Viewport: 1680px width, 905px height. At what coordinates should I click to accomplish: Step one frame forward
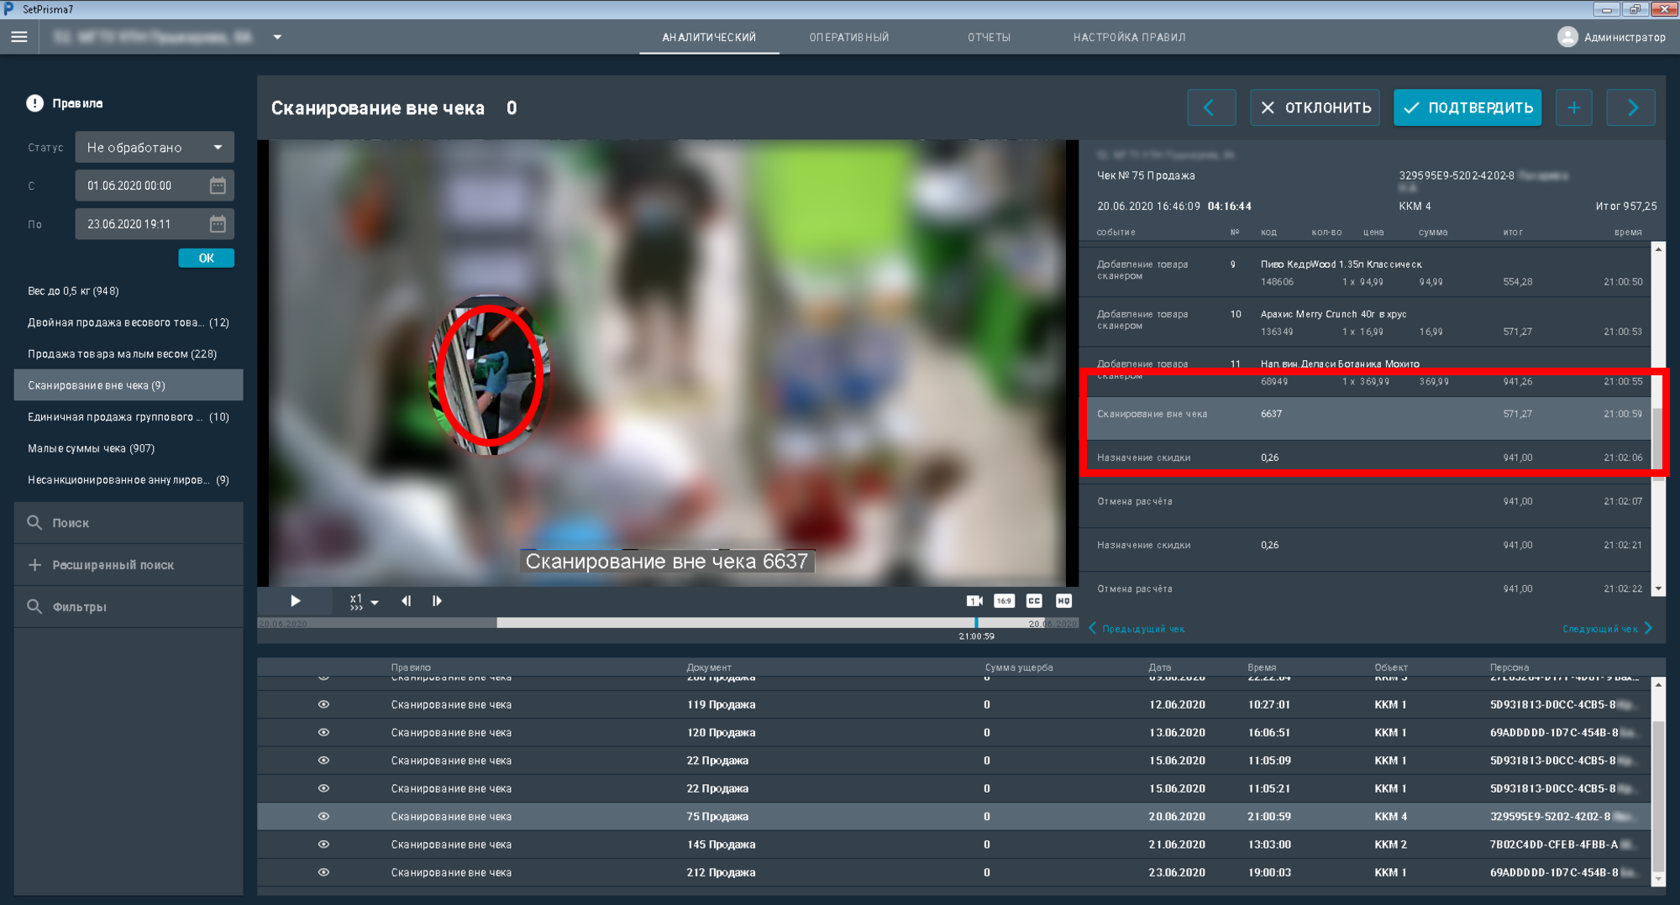pos(437,601)
